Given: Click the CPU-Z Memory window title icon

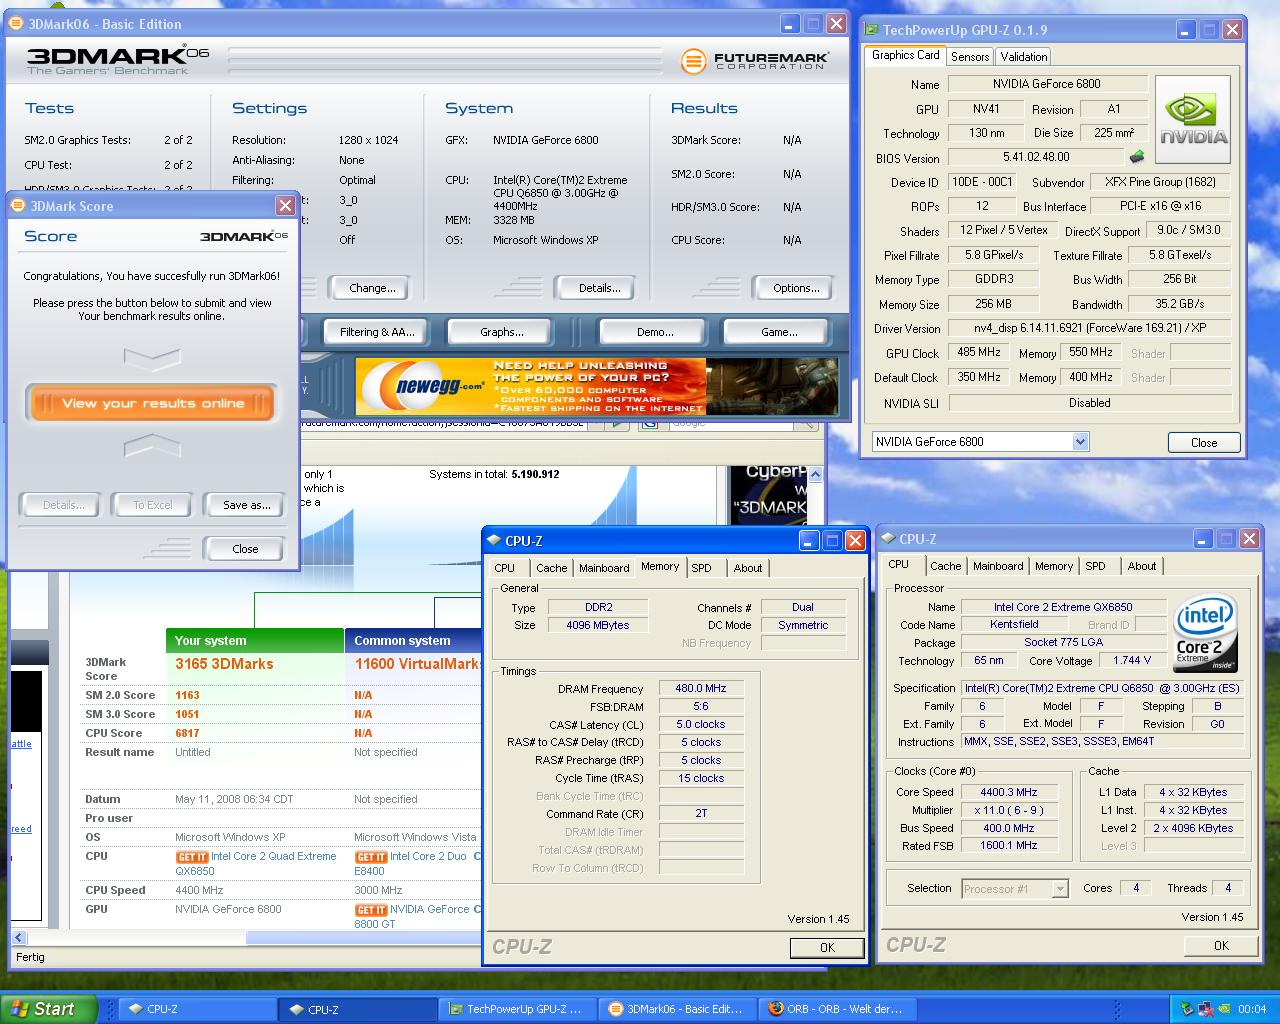Looking at the screenshot, I should (494, 540).
